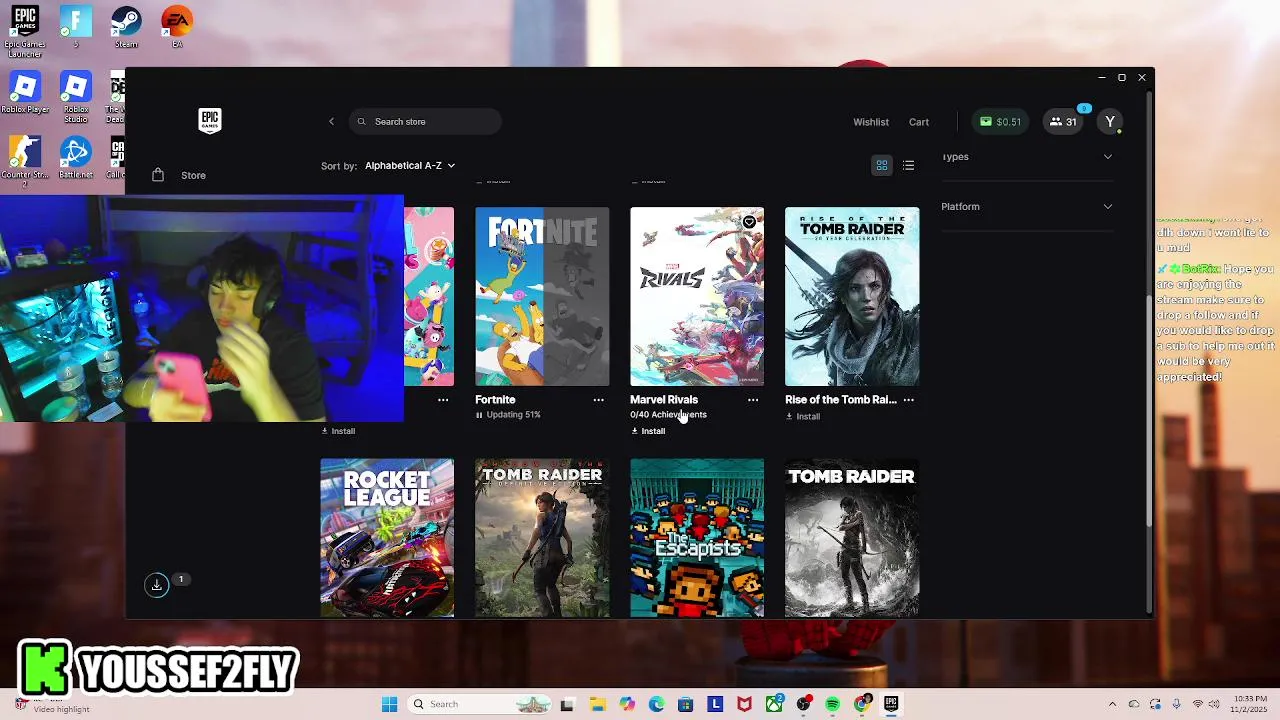1280x720 pixels.
Task: Expand the Platform filter section
Action: 1027,206
